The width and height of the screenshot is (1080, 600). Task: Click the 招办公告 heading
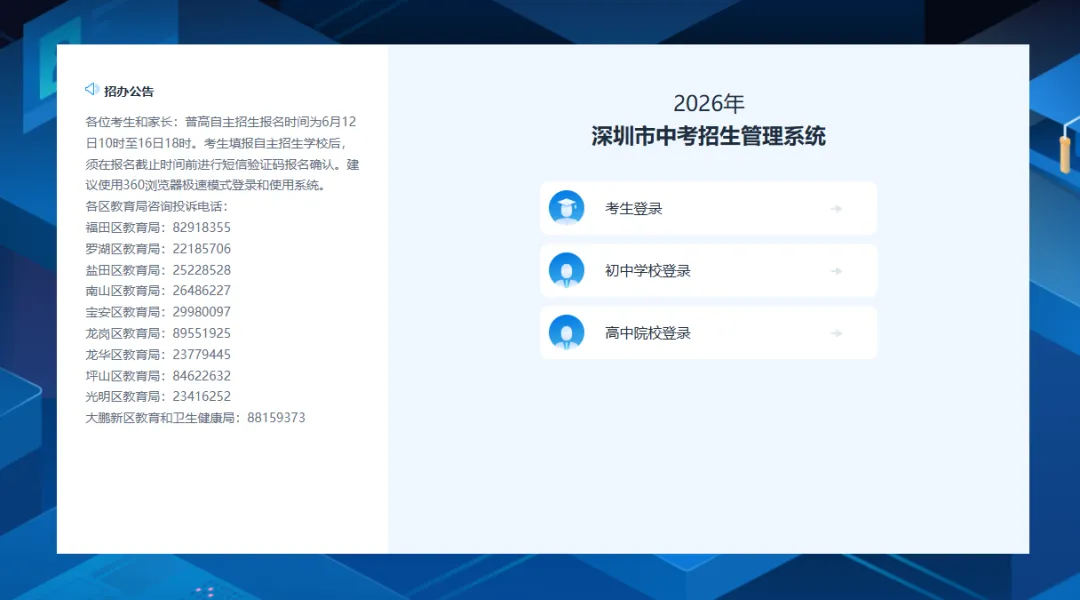[x=129, y=91]
